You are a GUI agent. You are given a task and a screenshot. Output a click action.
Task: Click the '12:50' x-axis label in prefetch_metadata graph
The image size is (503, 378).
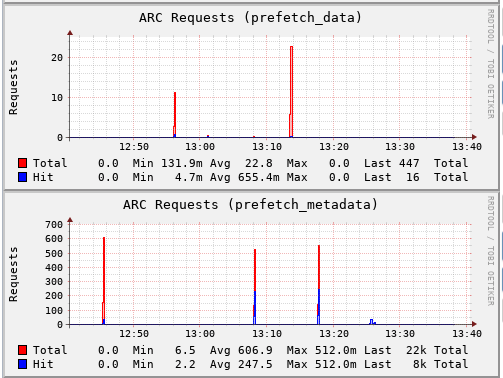point(134,334)
